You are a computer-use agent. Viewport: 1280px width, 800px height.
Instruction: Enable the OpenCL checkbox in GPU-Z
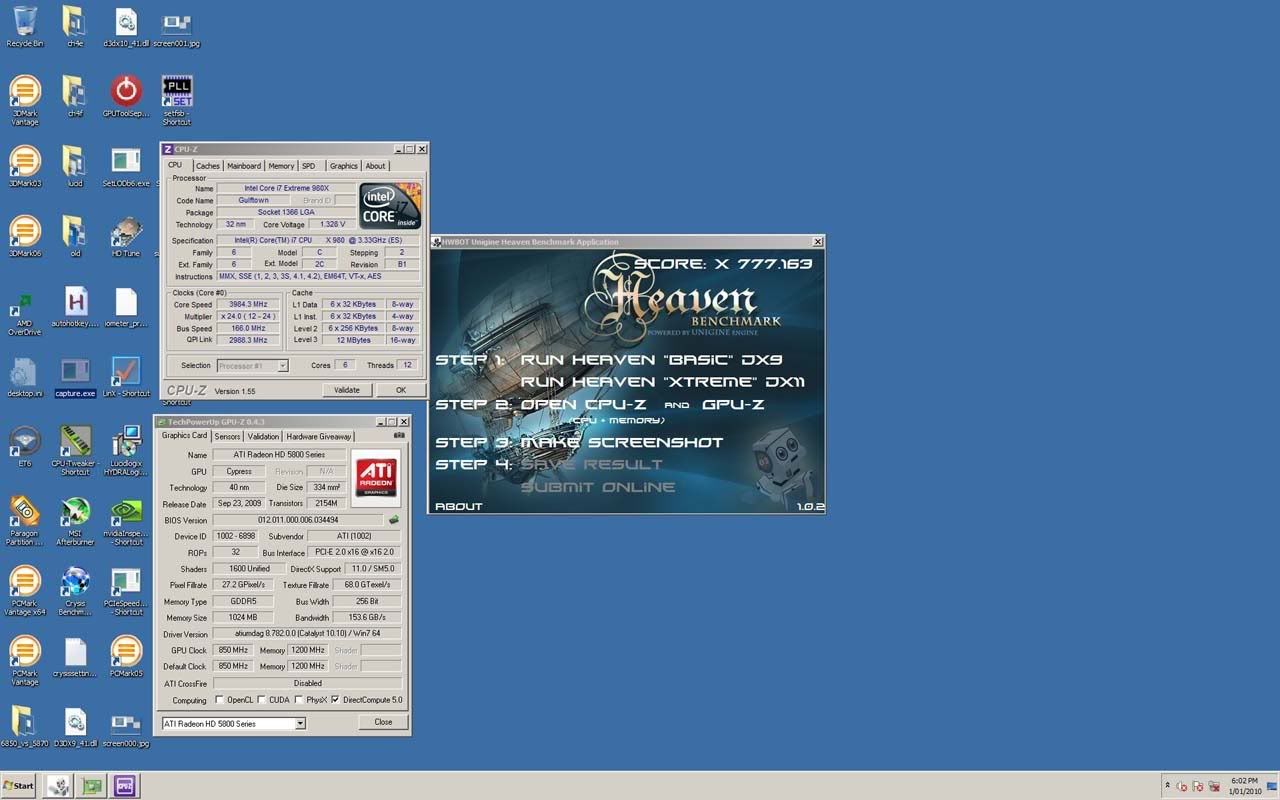pos(220,700)
